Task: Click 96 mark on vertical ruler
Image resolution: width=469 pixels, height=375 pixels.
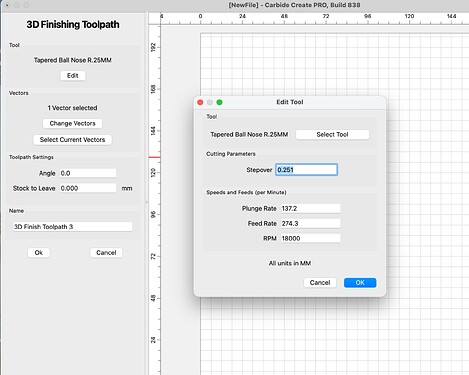Action: (x=153, y=215)
